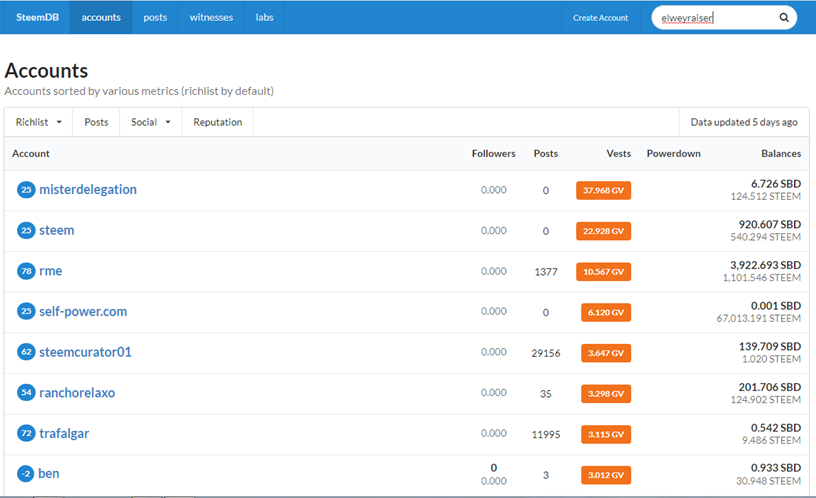
Task: Open the Social dropdown
Action: [x=150, y=122]
